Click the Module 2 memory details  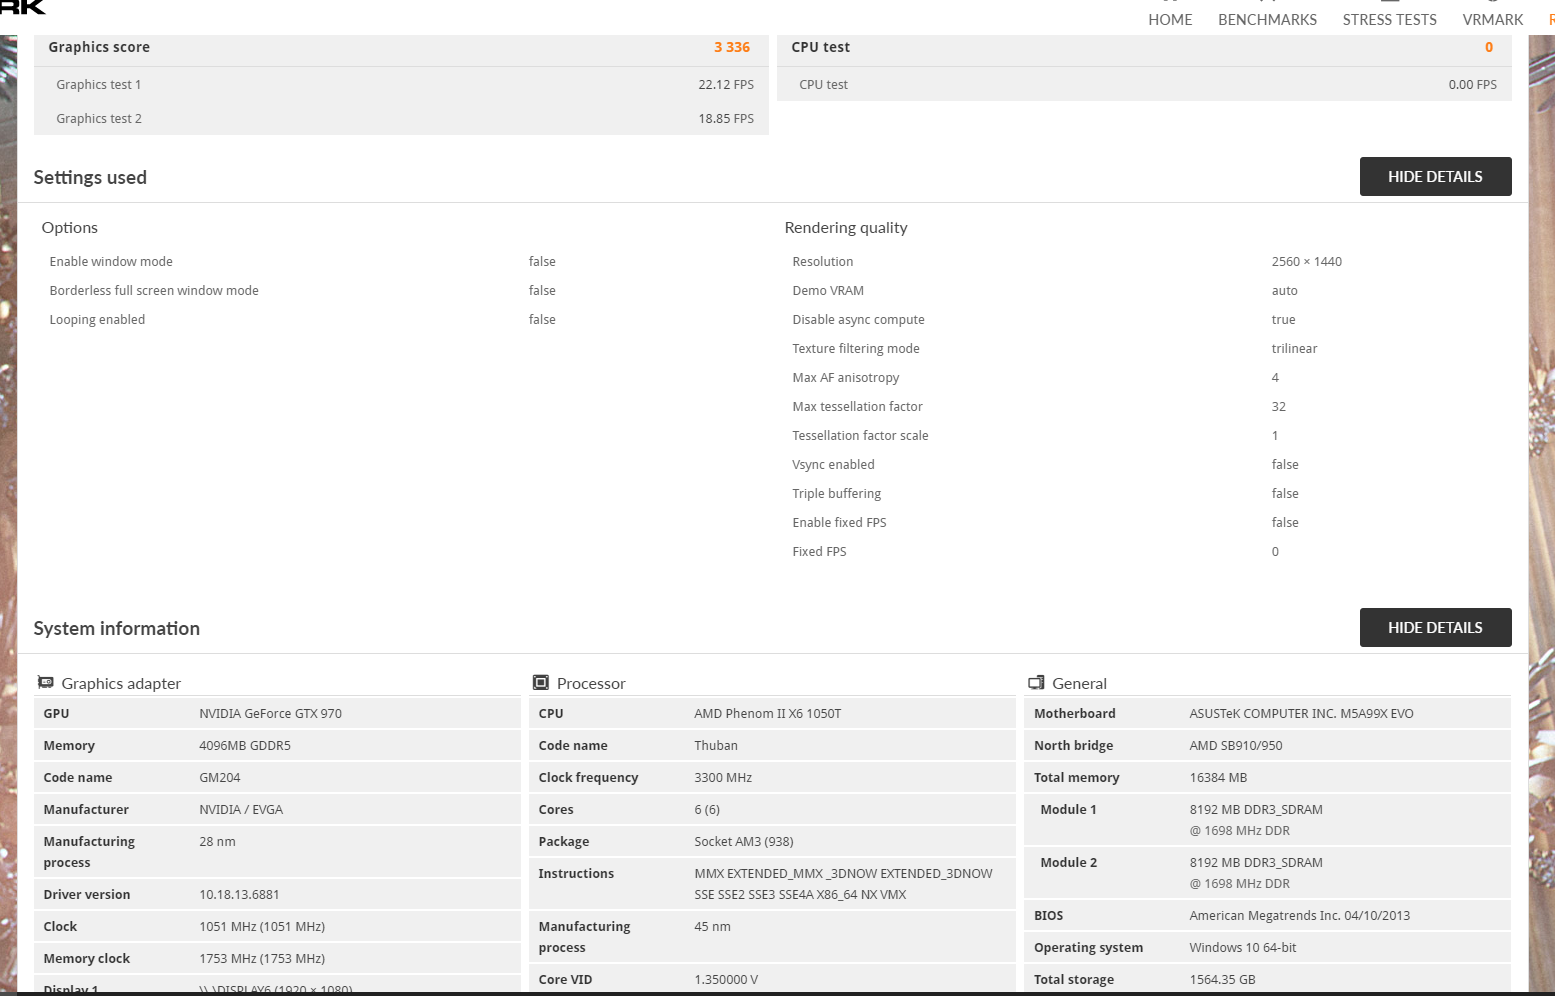pyautogui.click(x=1256, y=873)
